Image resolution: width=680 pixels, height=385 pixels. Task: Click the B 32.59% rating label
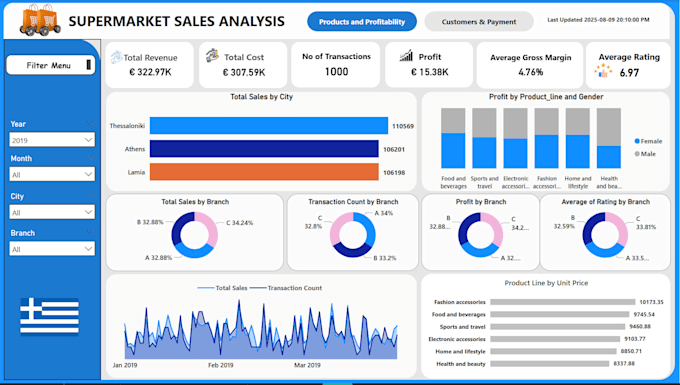(564, 222)
